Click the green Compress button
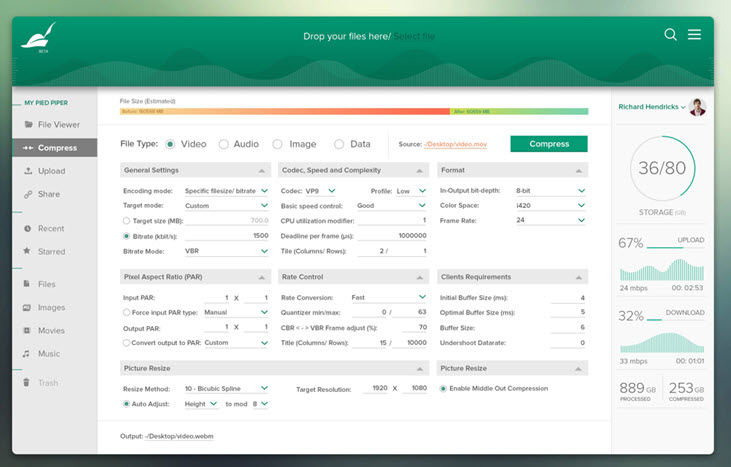The image size is (731, 467). 548,144
